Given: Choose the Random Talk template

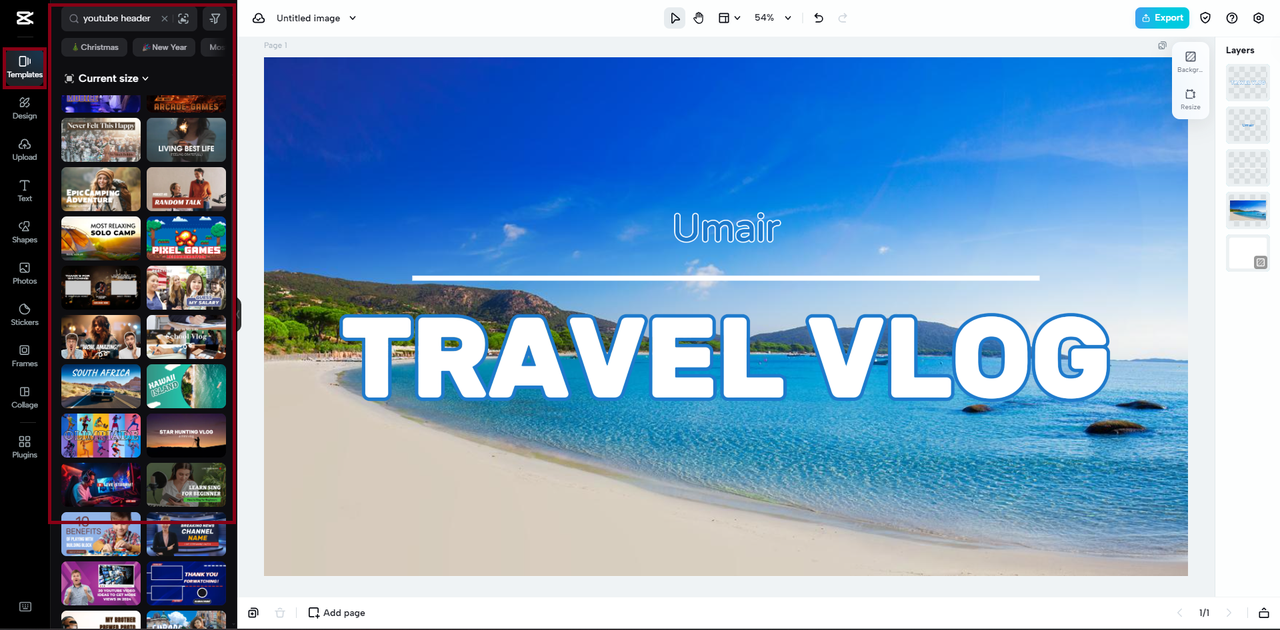Looking at the screenshot, I should tap(186, 189).
